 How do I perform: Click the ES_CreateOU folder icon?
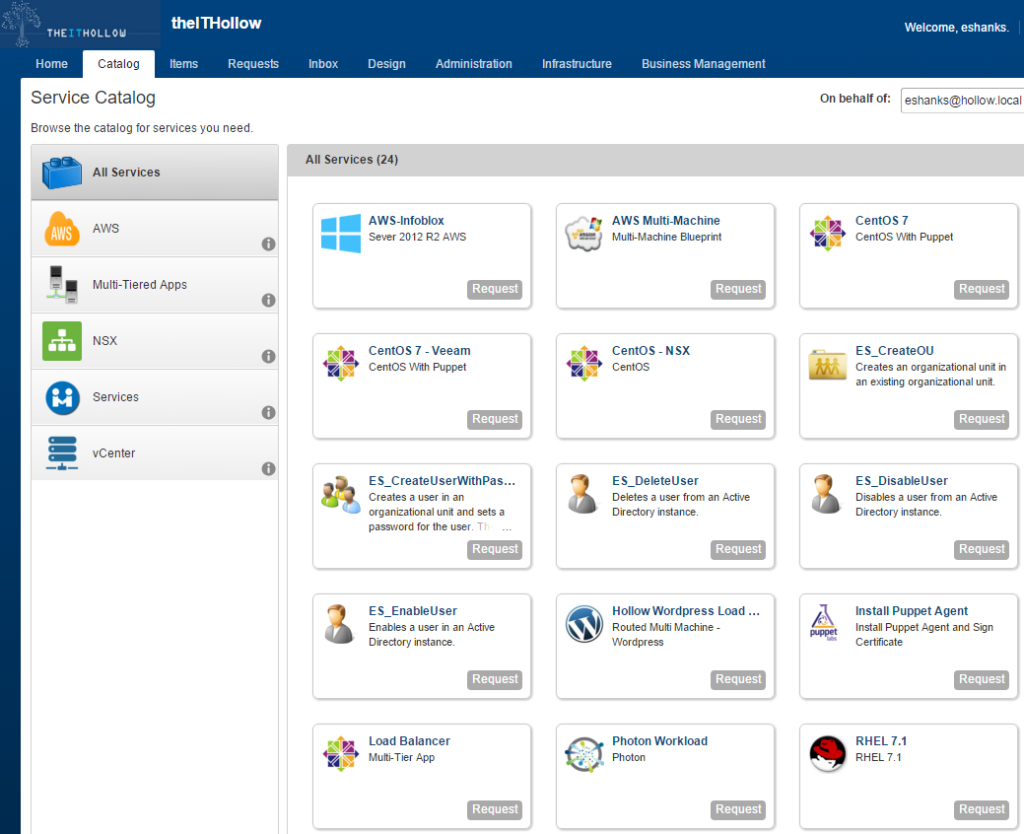[827, 364]
